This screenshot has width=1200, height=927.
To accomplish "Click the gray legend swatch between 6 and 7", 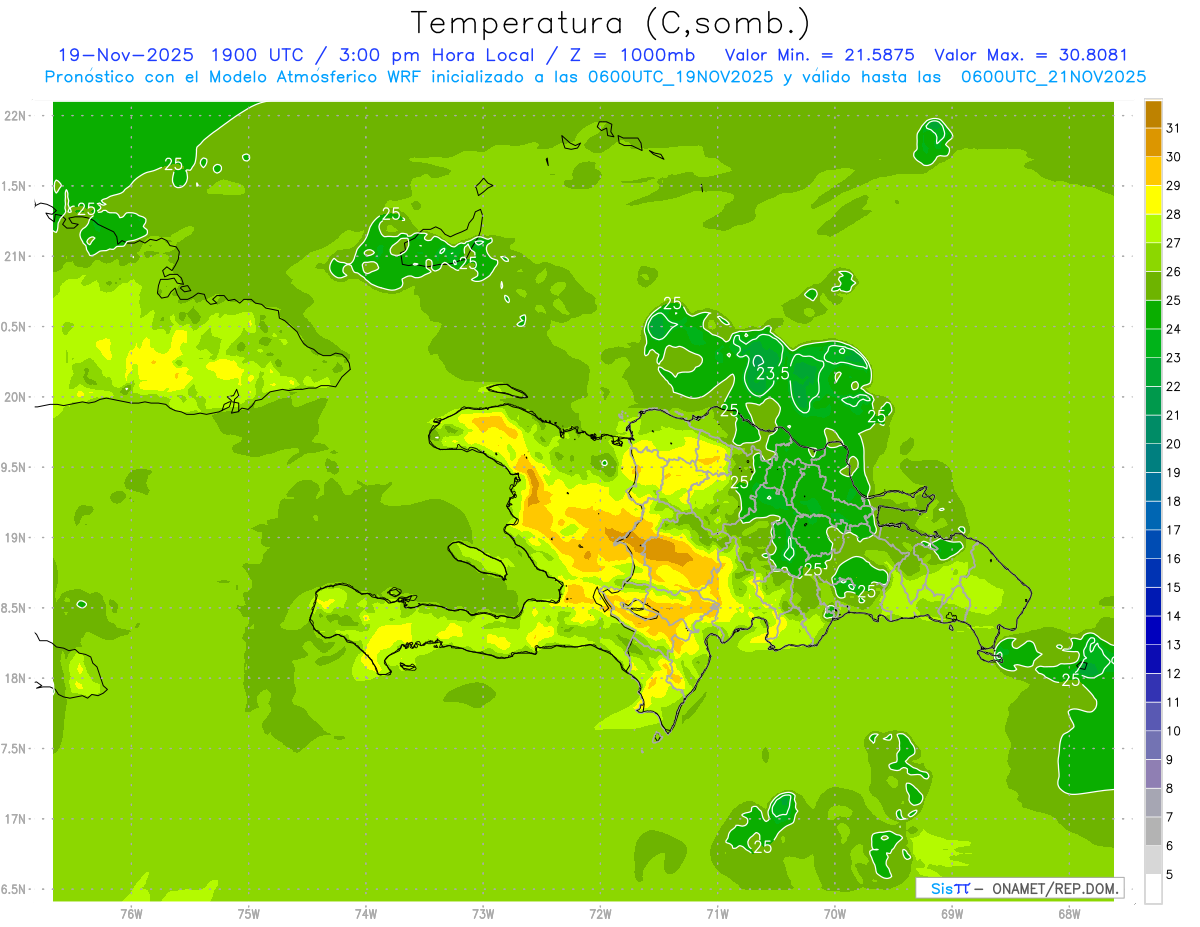I will [x=1153, y=831].
